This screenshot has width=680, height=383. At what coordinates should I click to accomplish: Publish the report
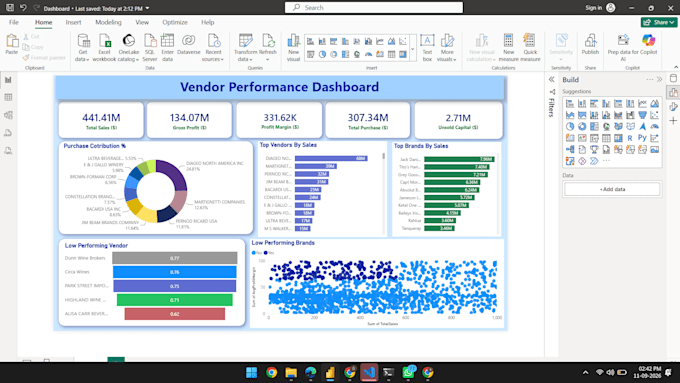pos(590,45)
